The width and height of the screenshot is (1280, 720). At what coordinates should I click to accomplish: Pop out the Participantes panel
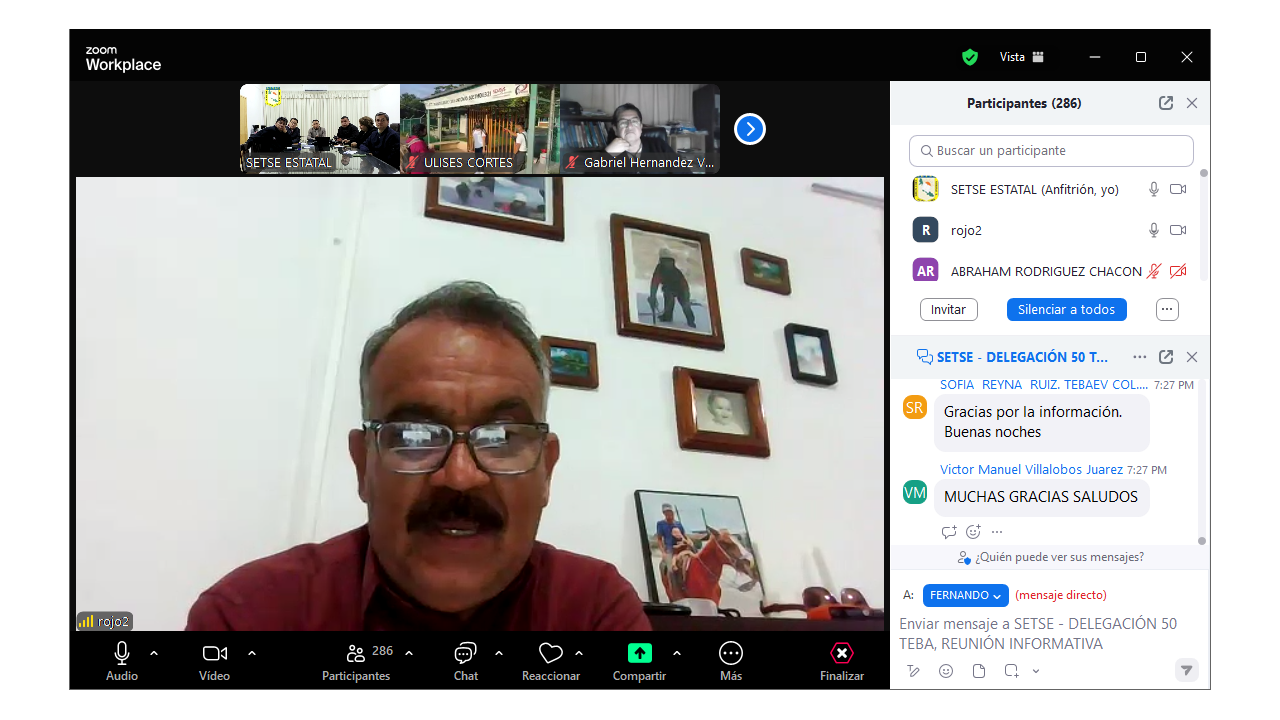pos(1165,103)
